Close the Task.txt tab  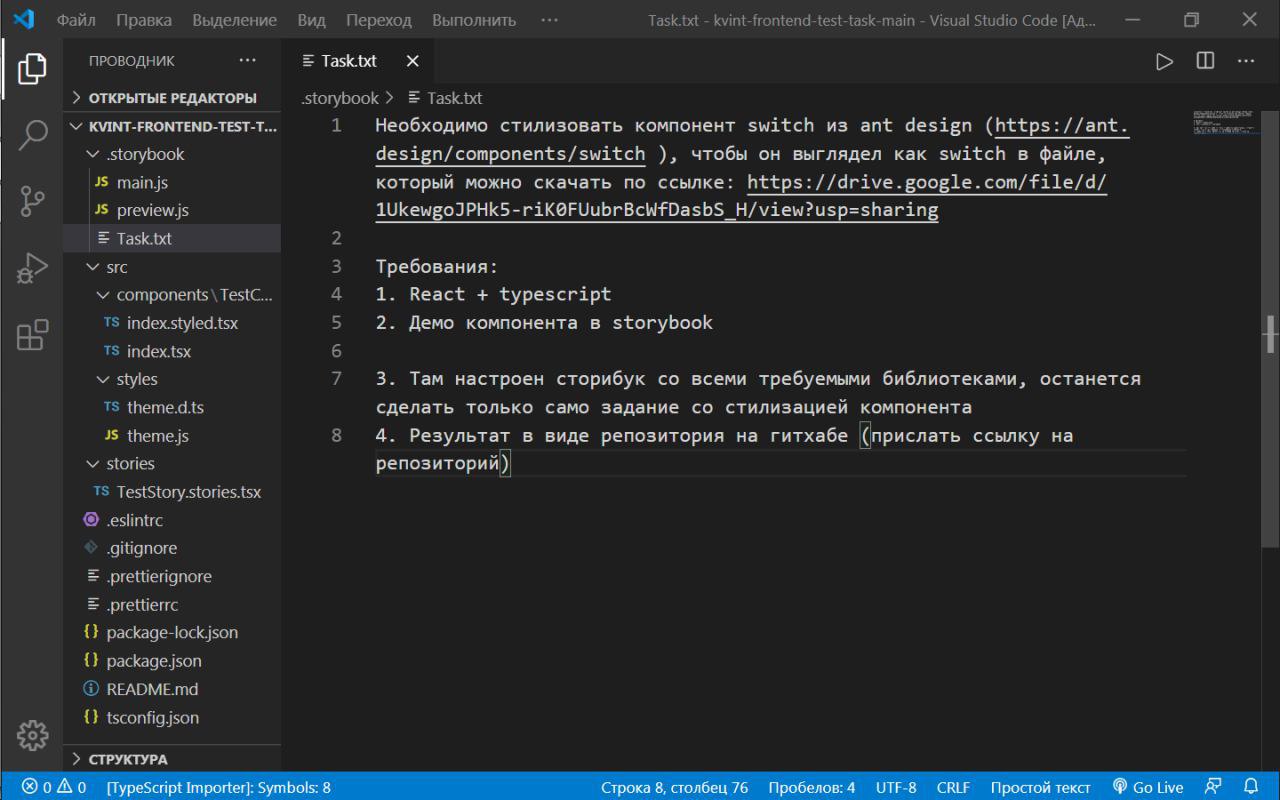tap(412, 61)
